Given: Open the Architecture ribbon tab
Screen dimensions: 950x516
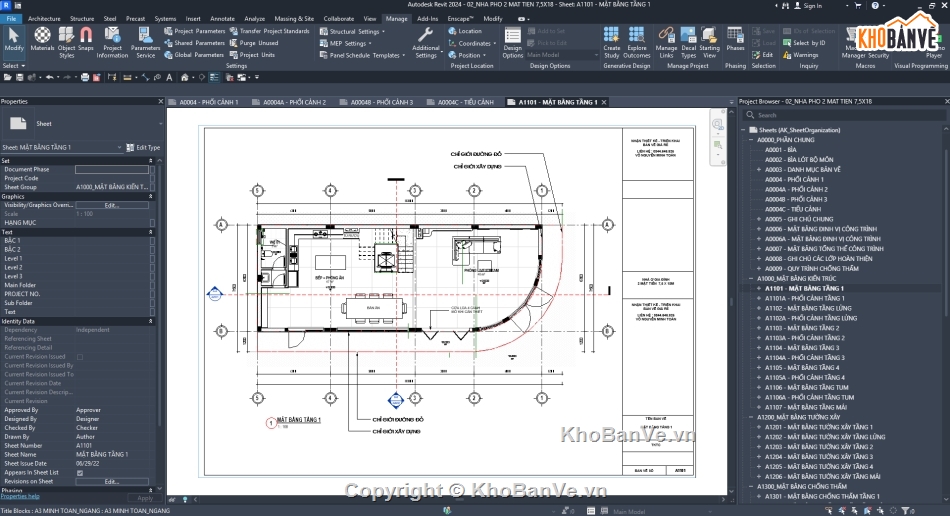Looking at the screenshot, I should point(44,19).
